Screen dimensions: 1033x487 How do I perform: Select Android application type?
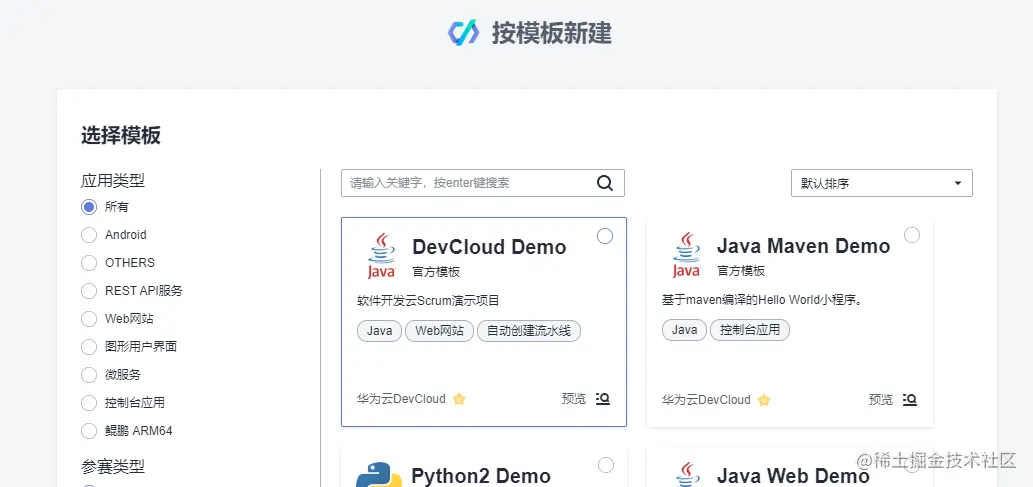[x=89, y=235]
